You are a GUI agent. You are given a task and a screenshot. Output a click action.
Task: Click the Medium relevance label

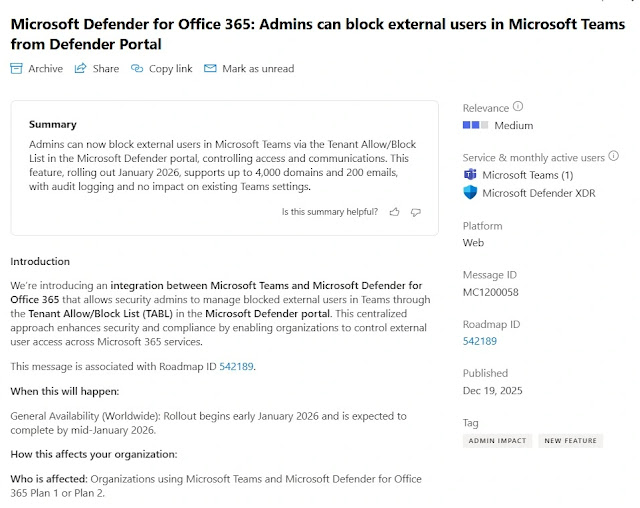tap(513, 125)
